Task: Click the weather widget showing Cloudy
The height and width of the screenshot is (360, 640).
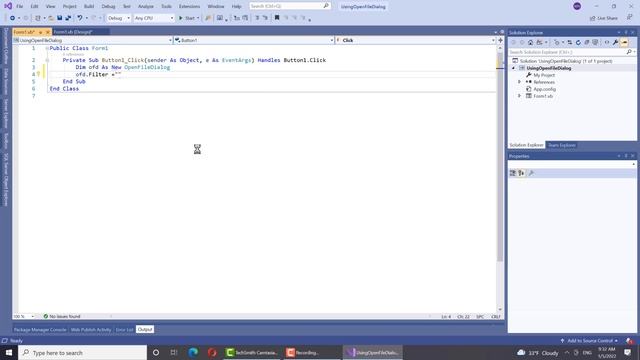Action: click(538, 353)
